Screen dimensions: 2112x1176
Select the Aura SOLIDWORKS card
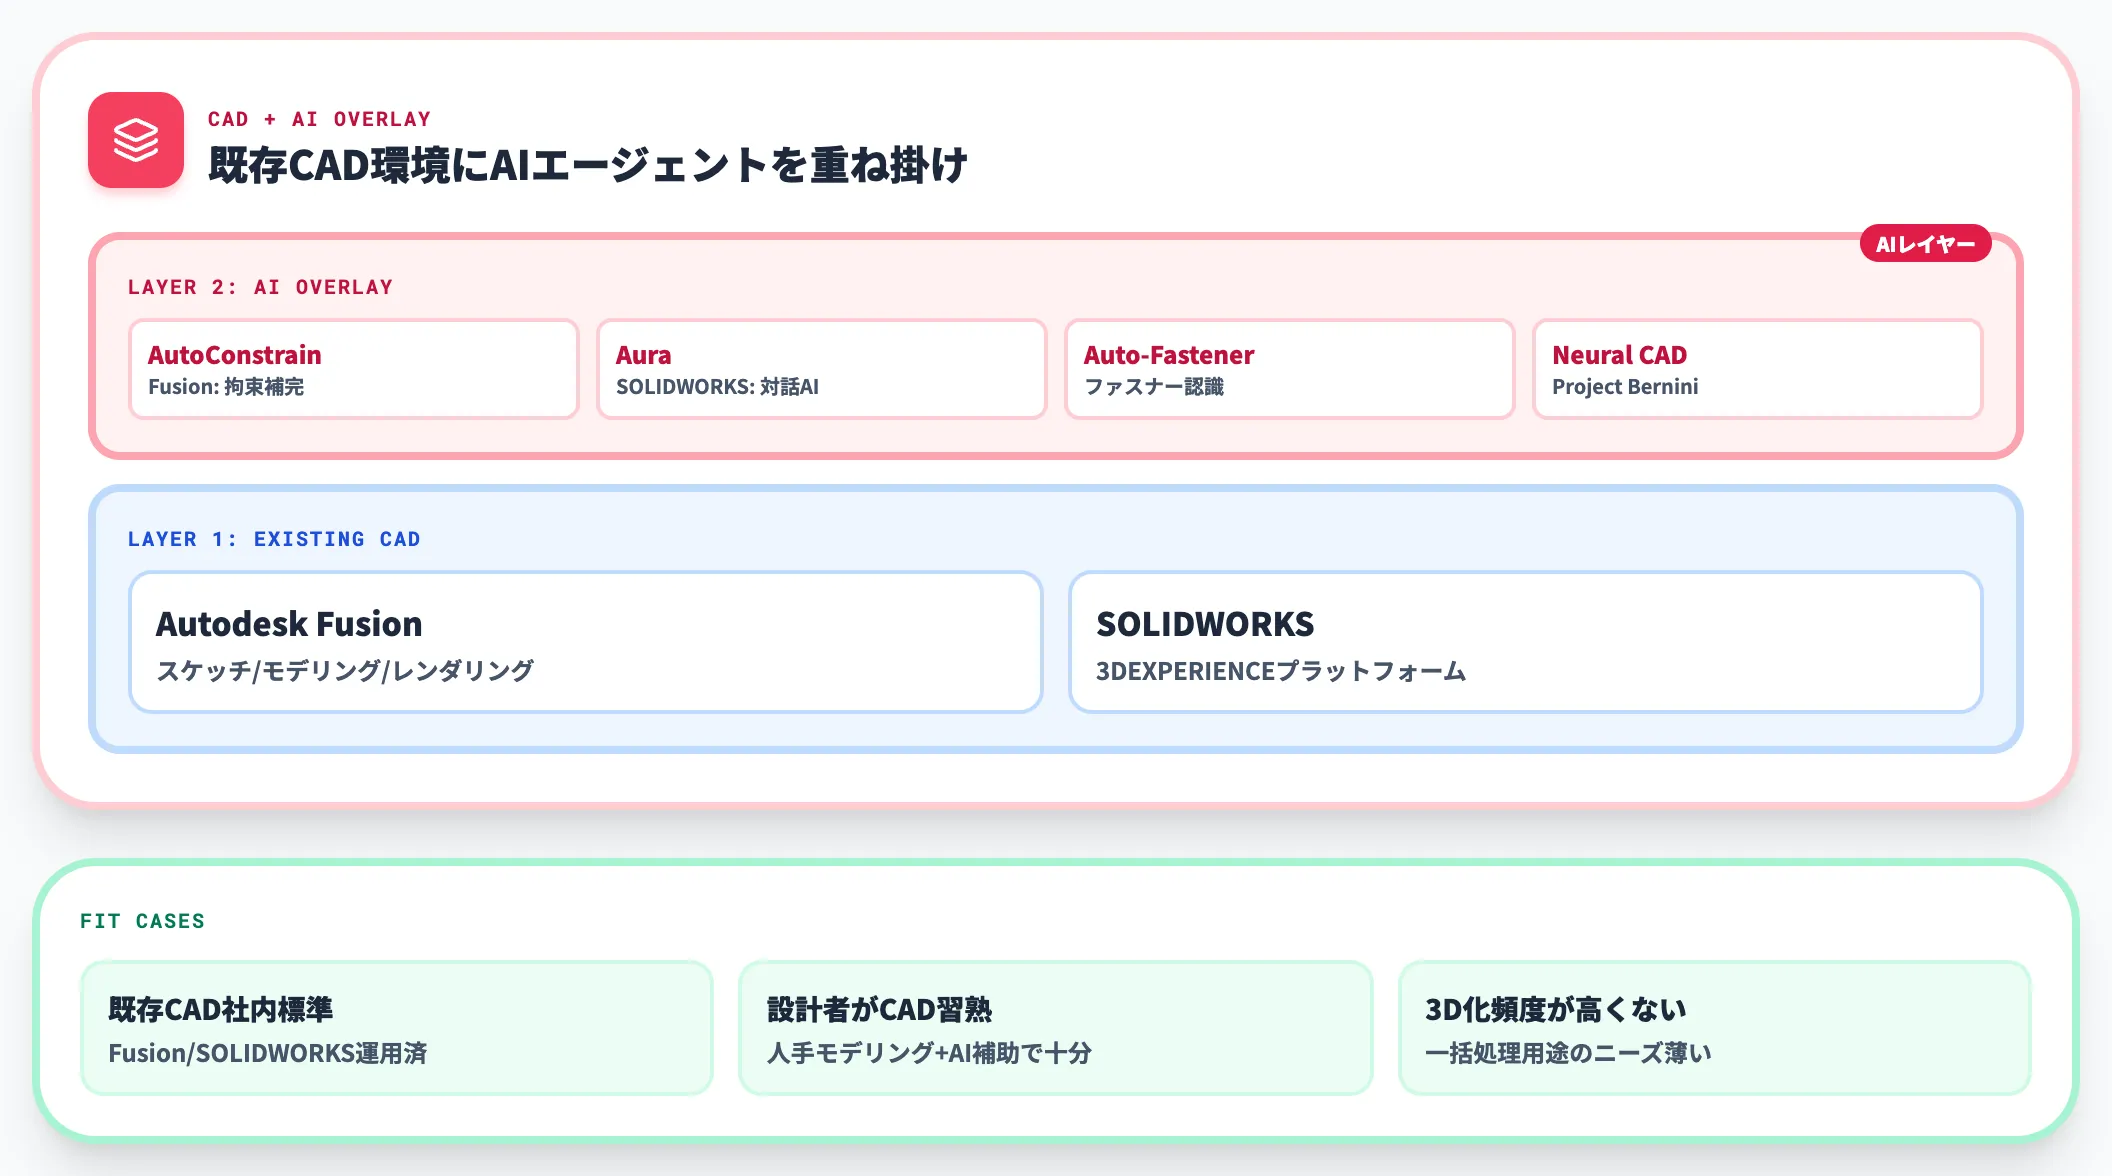[822, 369]
